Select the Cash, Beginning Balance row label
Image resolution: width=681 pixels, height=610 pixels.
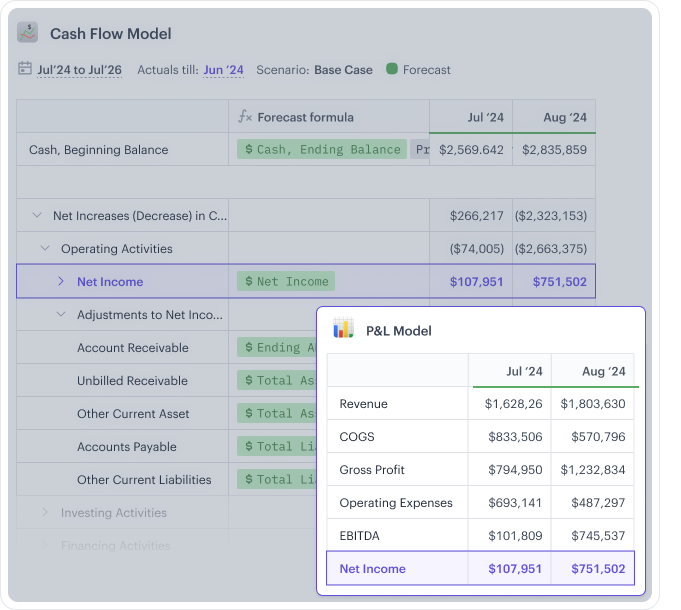point(99,150)
